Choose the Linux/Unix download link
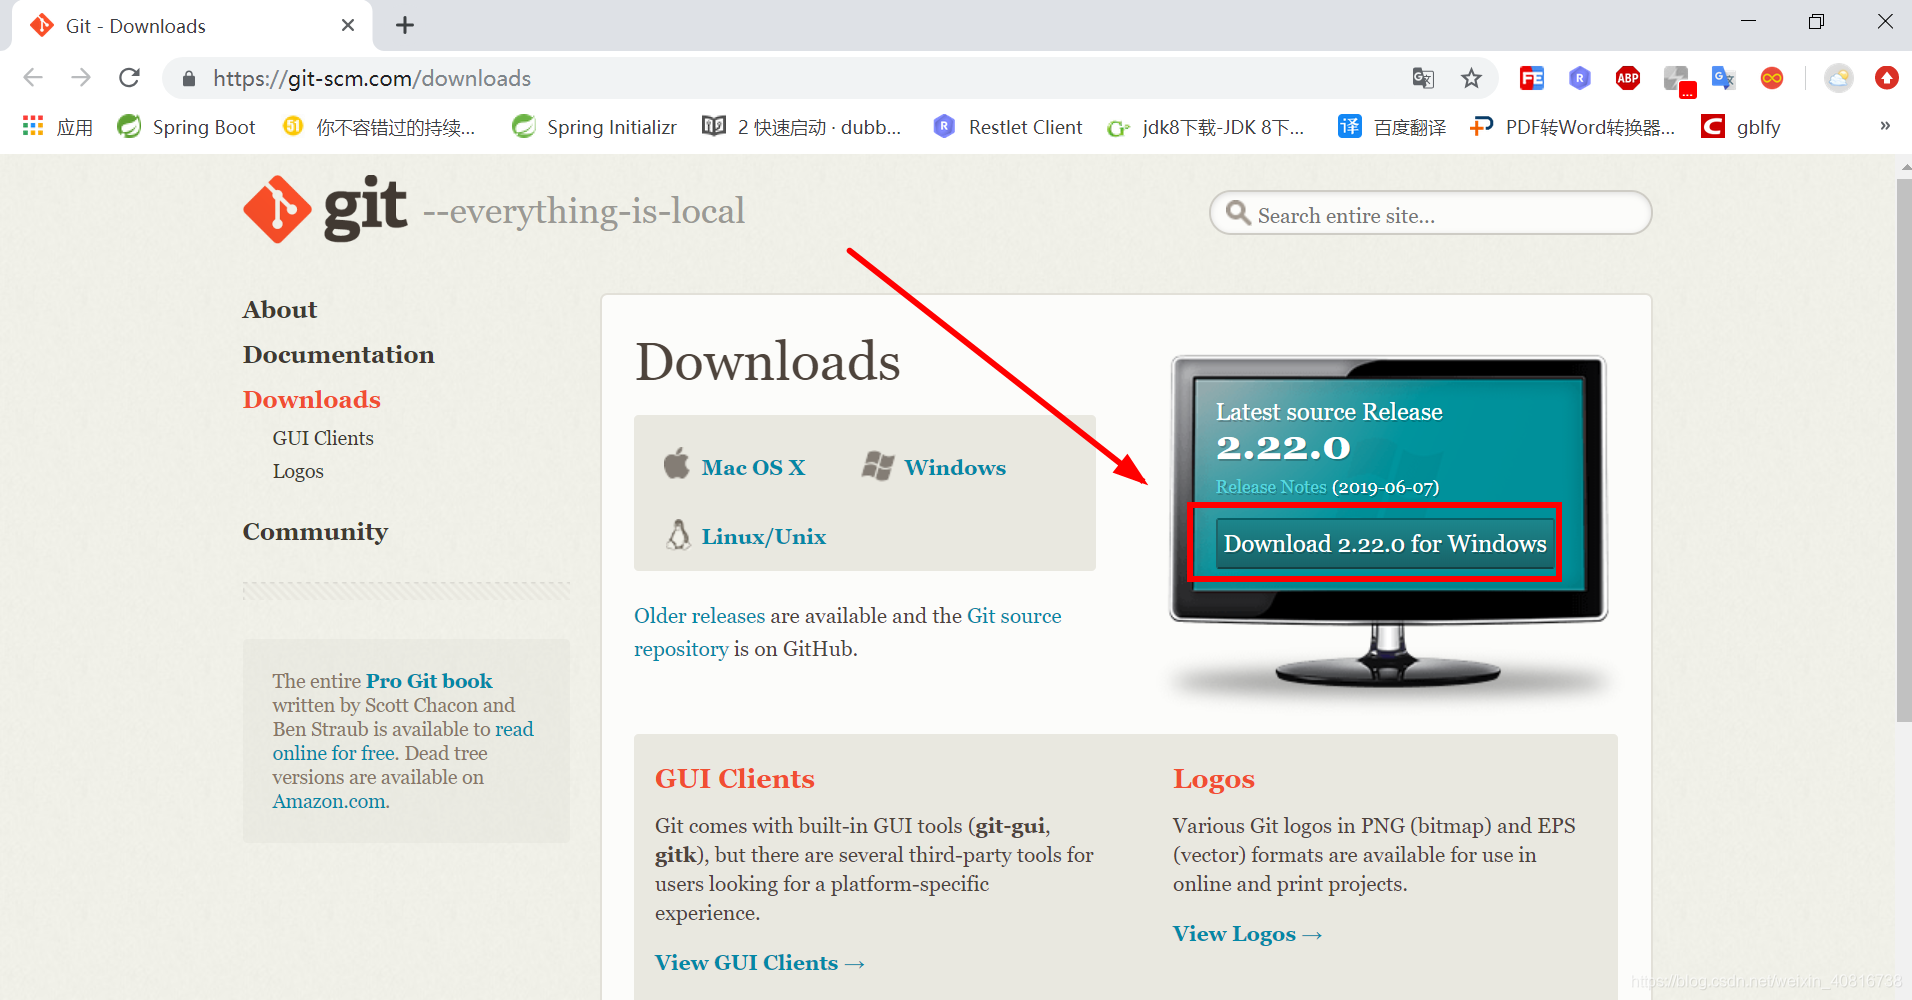1912x1000 pixels. 764,537
